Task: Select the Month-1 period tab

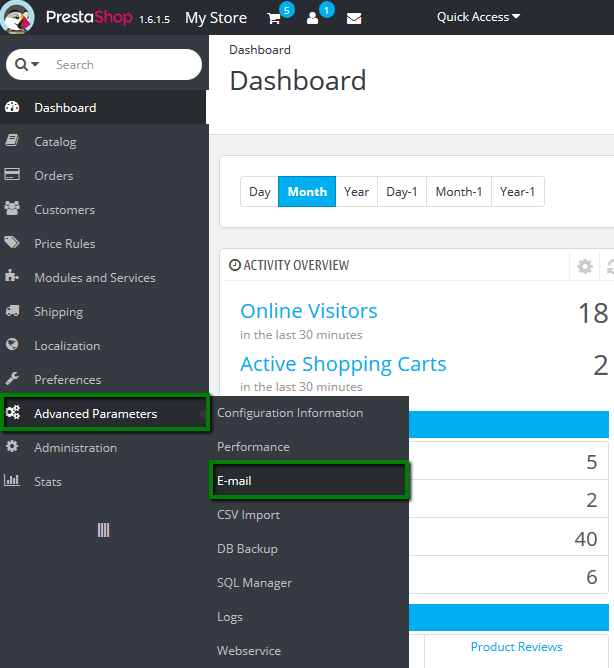Action: 459,192
